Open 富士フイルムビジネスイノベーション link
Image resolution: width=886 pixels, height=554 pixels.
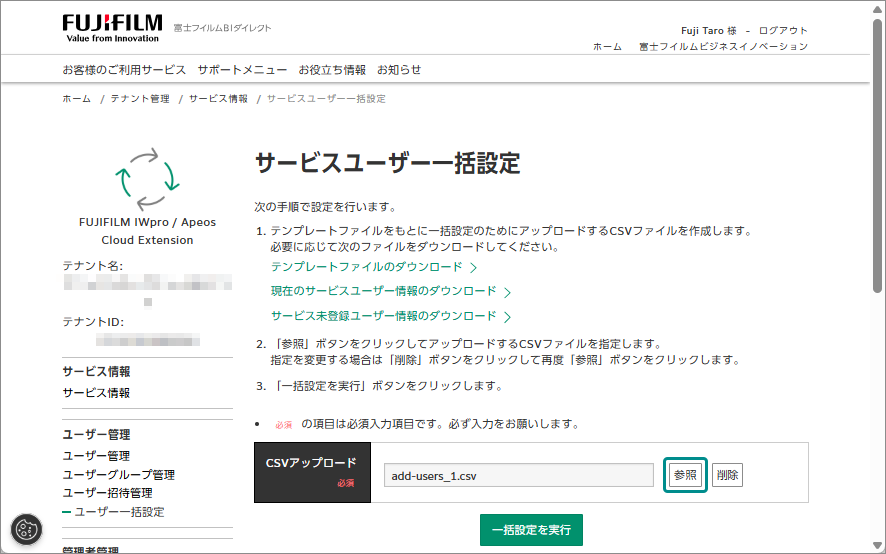coord(723,47)
